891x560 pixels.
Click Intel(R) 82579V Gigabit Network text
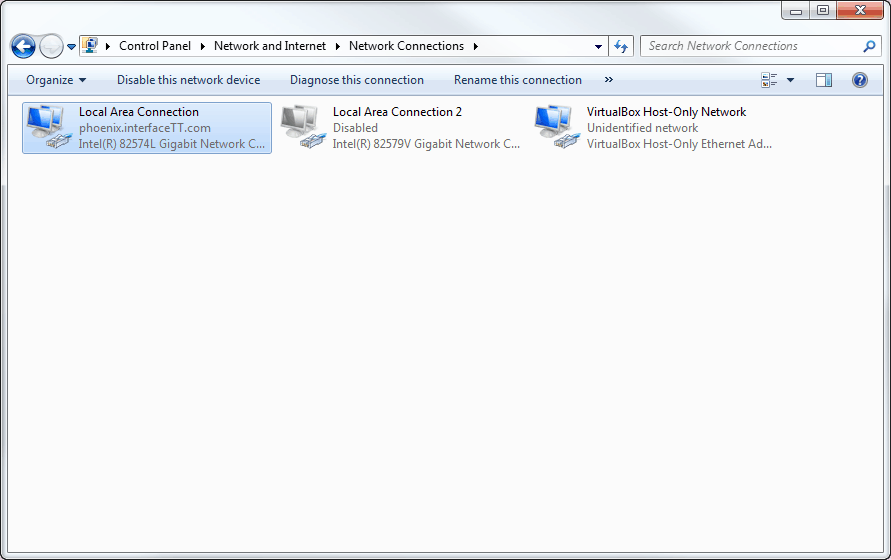[426, 144]
